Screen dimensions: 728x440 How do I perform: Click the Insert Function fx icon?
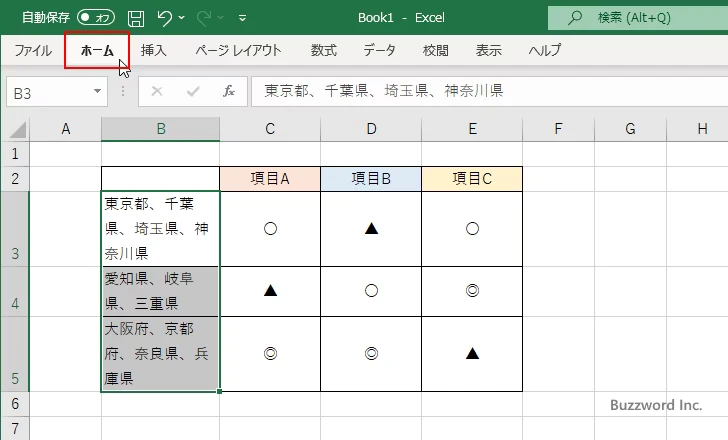229,91
